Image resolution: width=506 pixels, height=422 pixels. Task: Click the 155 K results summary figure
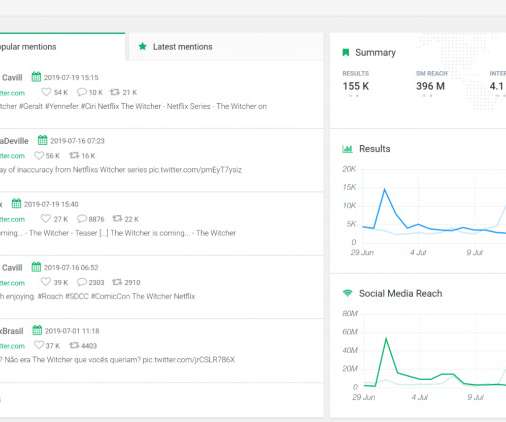(356, 86)
